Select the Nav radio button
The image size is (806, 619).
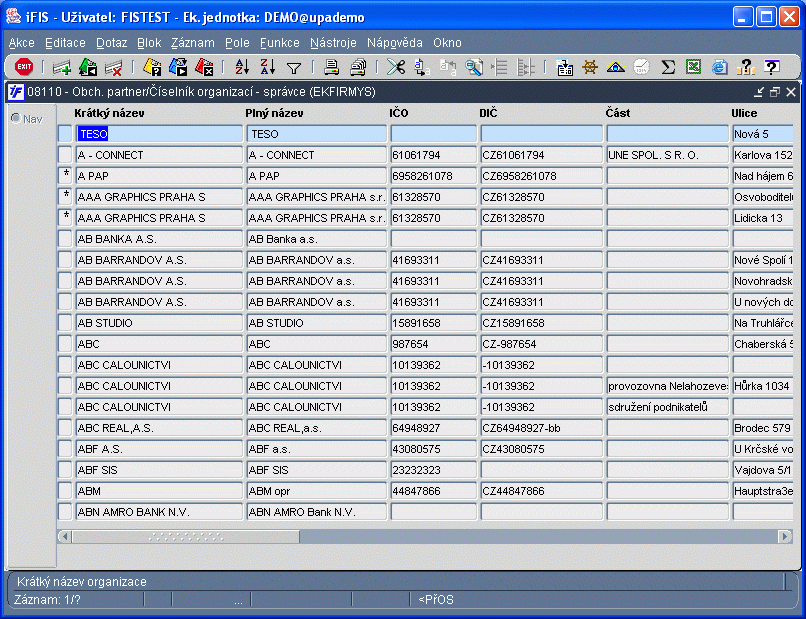[x=16, y=118]
